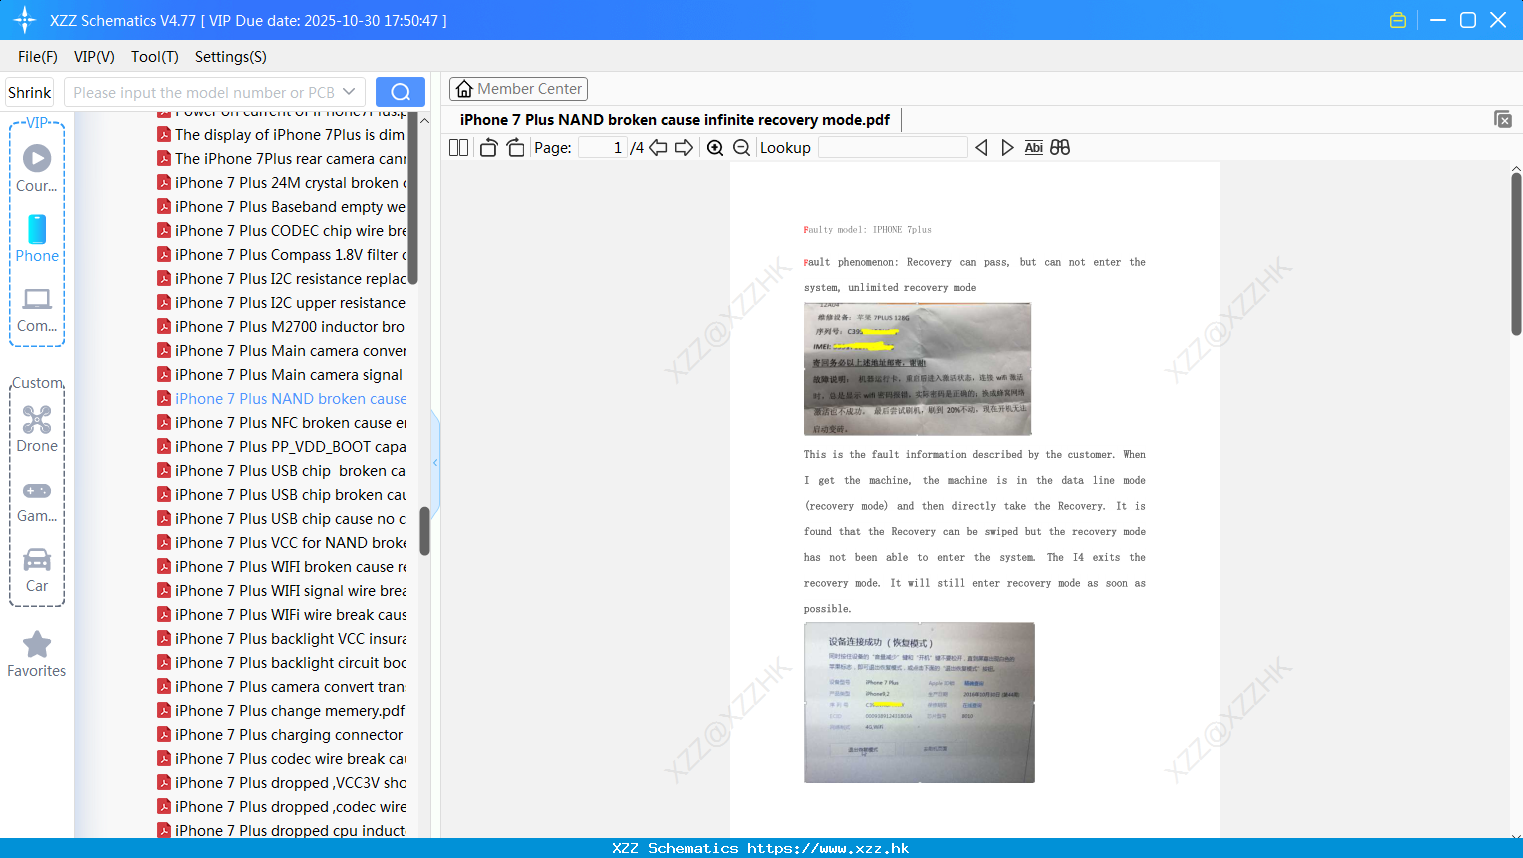
Task: Zoom in the PDF with magnifier plus
Action: pyautogui.click(x=715, y=147)
